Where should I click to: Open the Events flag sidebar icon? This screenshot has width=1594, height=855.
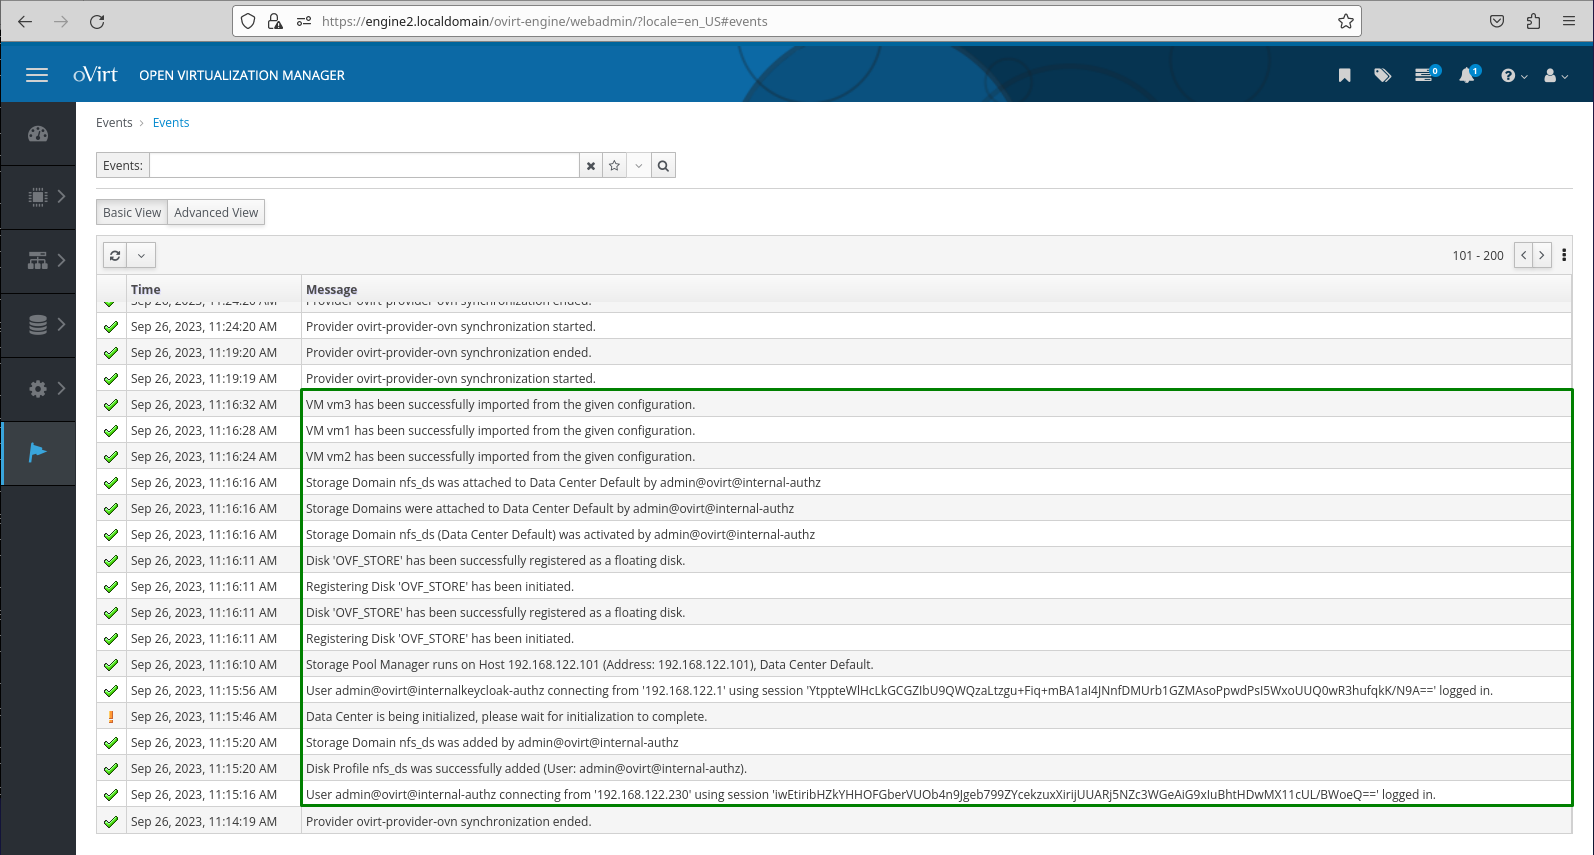click(x=38, y=453)
